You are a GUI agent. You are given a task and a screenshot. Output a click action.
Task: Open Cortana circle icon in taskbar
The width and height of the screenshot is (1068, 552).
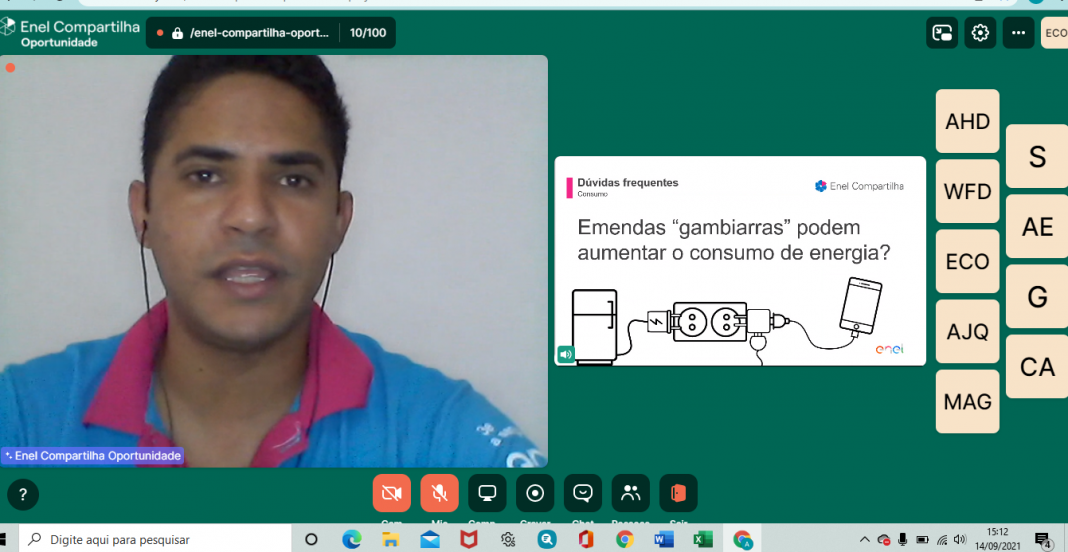[311, 540]
